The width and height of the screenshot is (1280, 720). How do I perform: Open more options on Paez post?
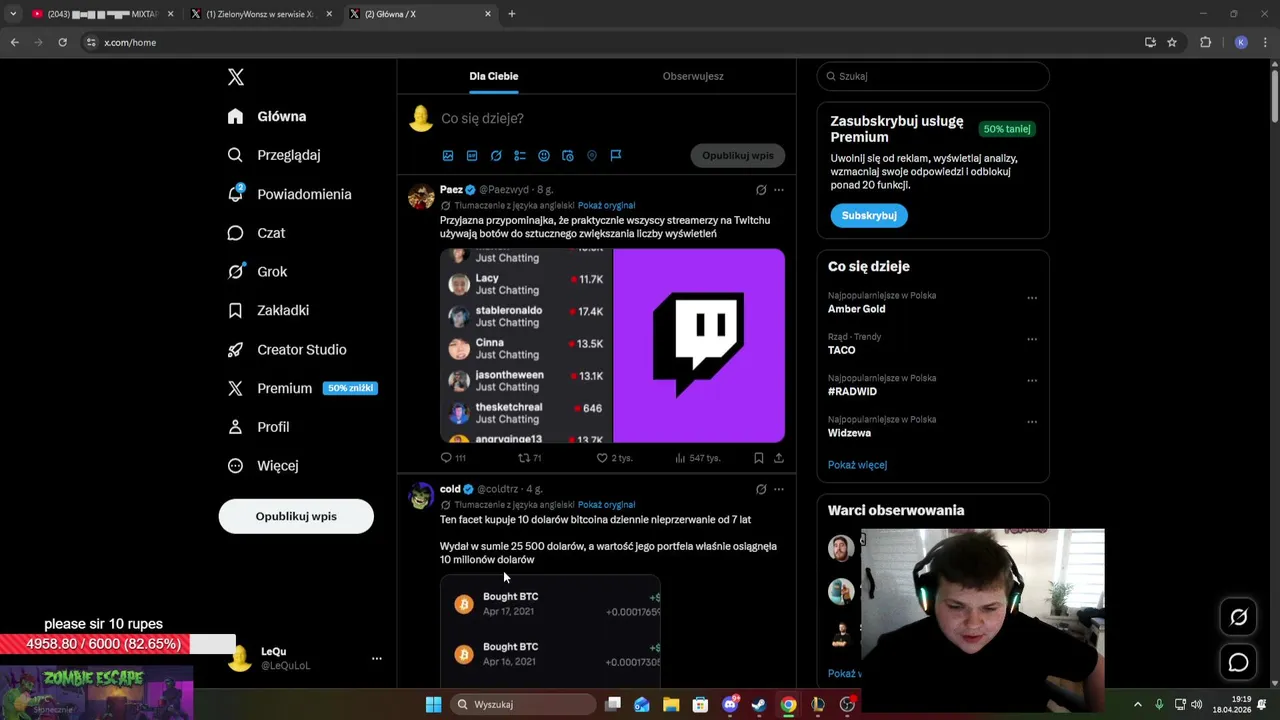tap(779, 190)
